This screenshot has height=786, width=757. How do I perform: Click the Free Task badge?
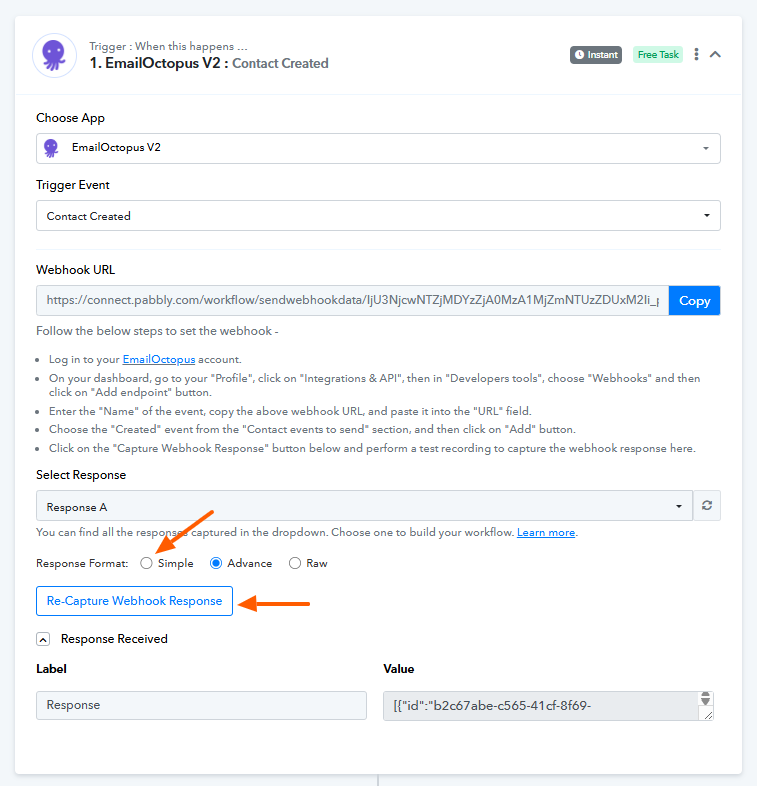658,55
